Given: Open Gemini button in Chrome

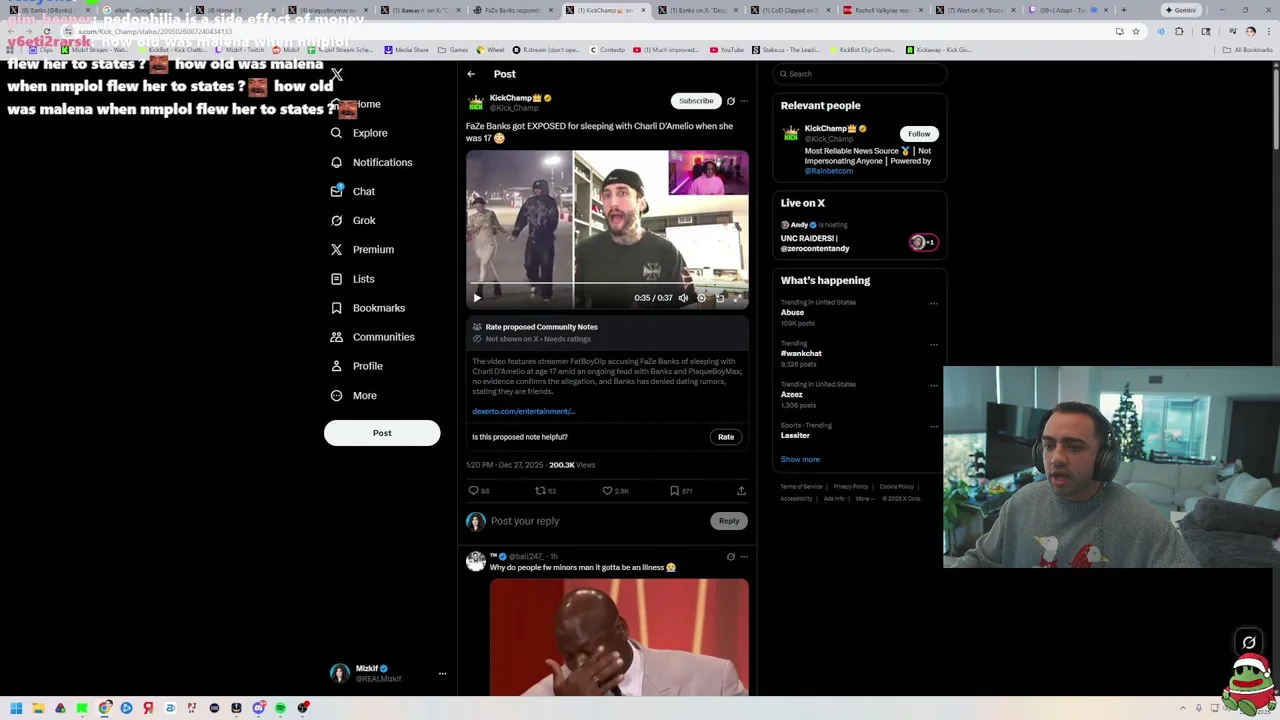Looking at the screenshot, I should coord(1180,10).
